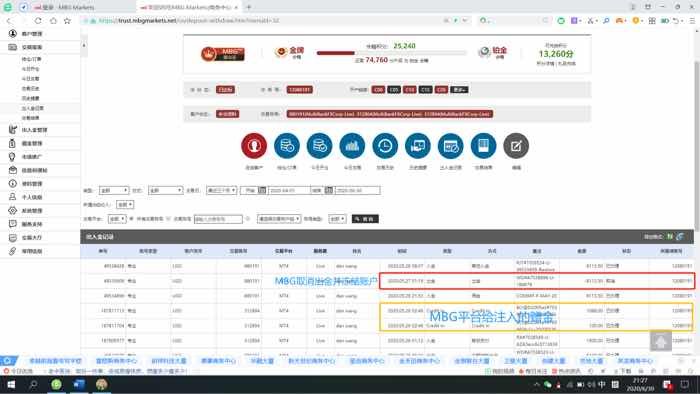Select radio button before account number input
The height and width of the screenshot is (394, 700).
coord(169,219)
